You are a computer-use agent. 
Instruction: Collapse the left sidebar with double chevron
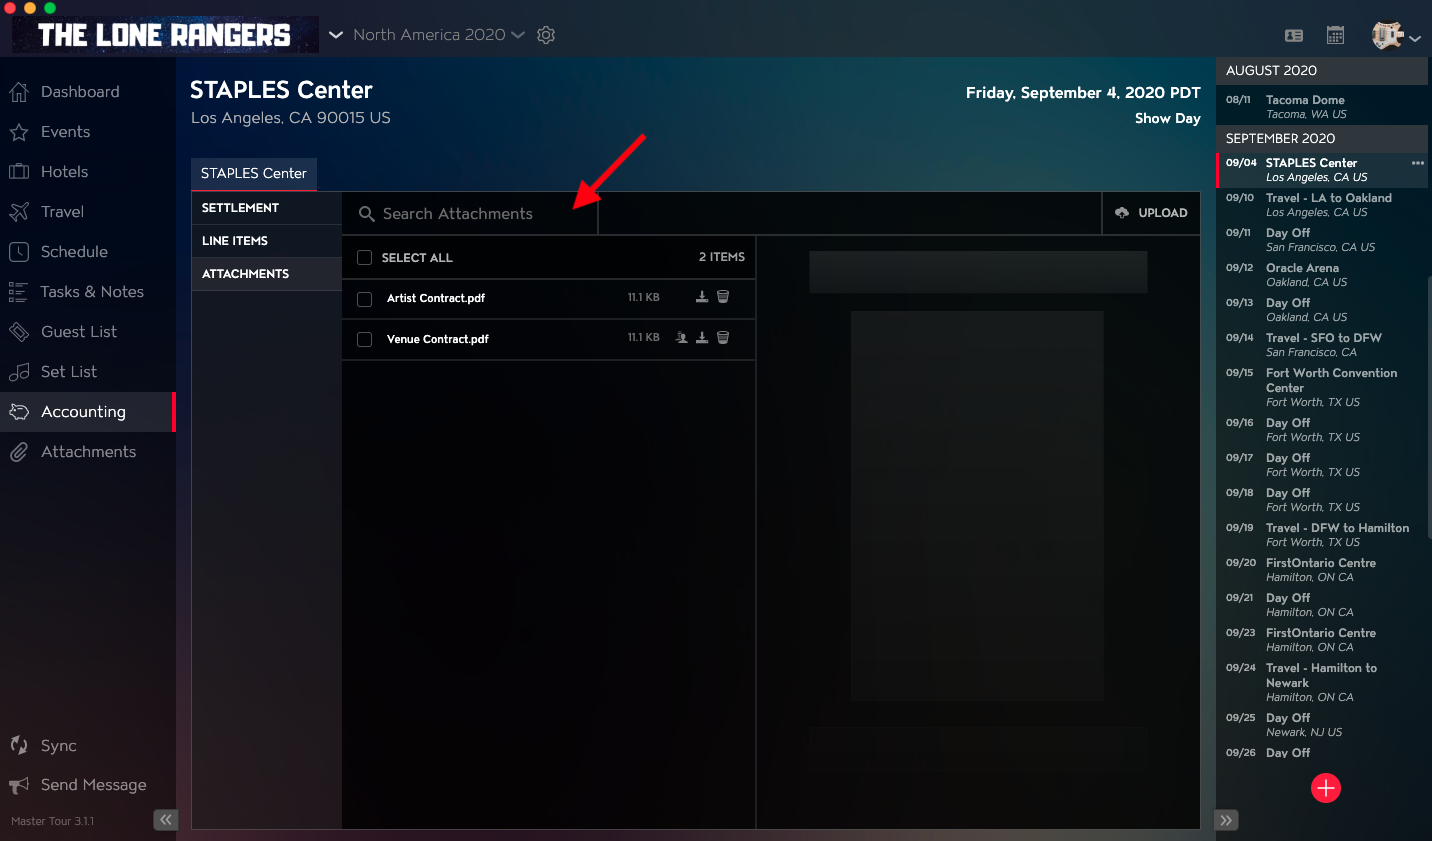(165, 820)
